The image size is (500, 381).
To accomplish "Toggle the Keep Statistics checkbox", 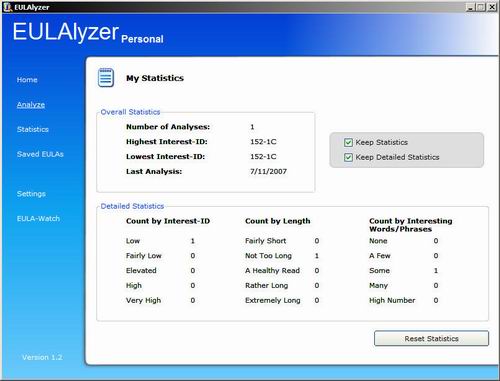I will coord(348,142).
